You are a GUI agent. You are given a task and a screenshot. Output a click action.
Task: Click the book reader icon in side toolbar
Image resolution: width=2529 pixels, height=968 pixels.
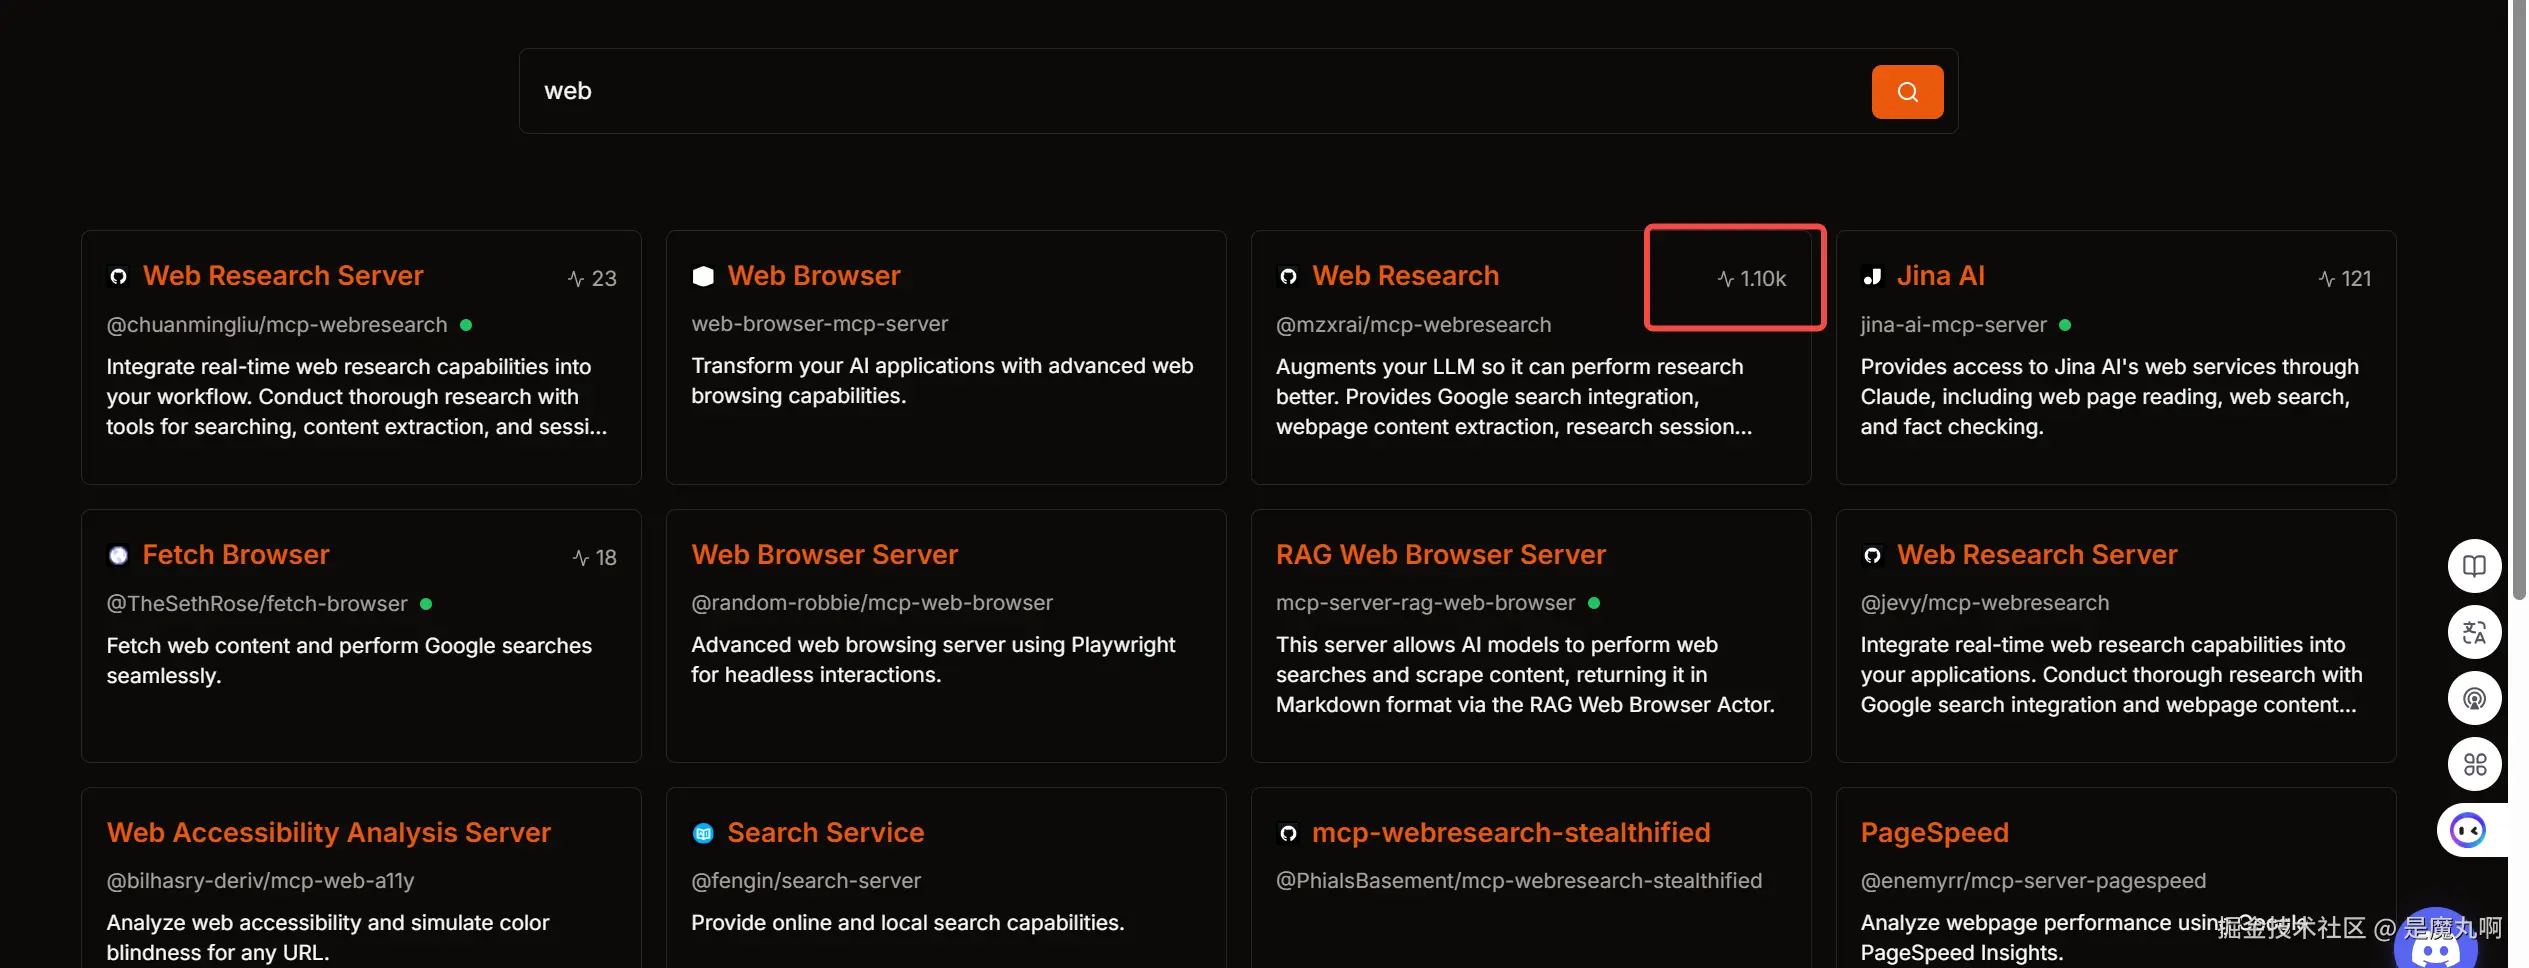coord(2474,567)
